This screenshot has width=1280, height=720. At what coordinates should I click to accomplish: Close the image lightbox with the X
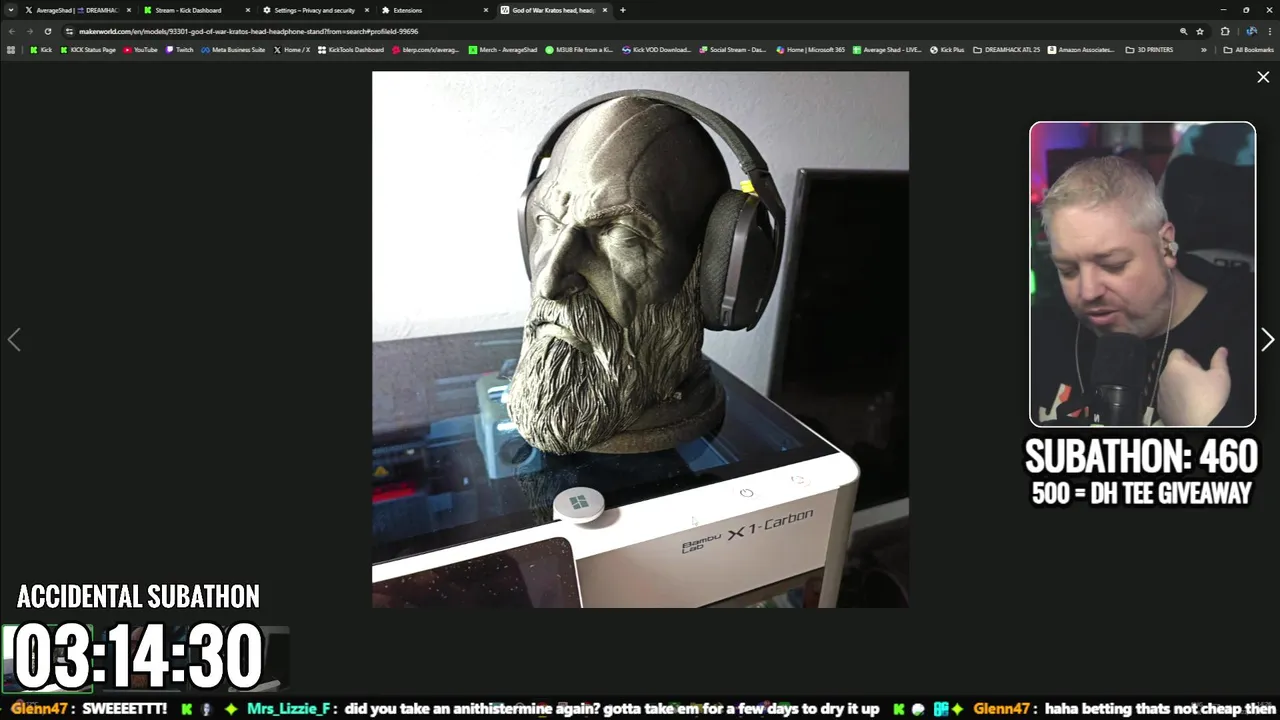click(1263, 77)
